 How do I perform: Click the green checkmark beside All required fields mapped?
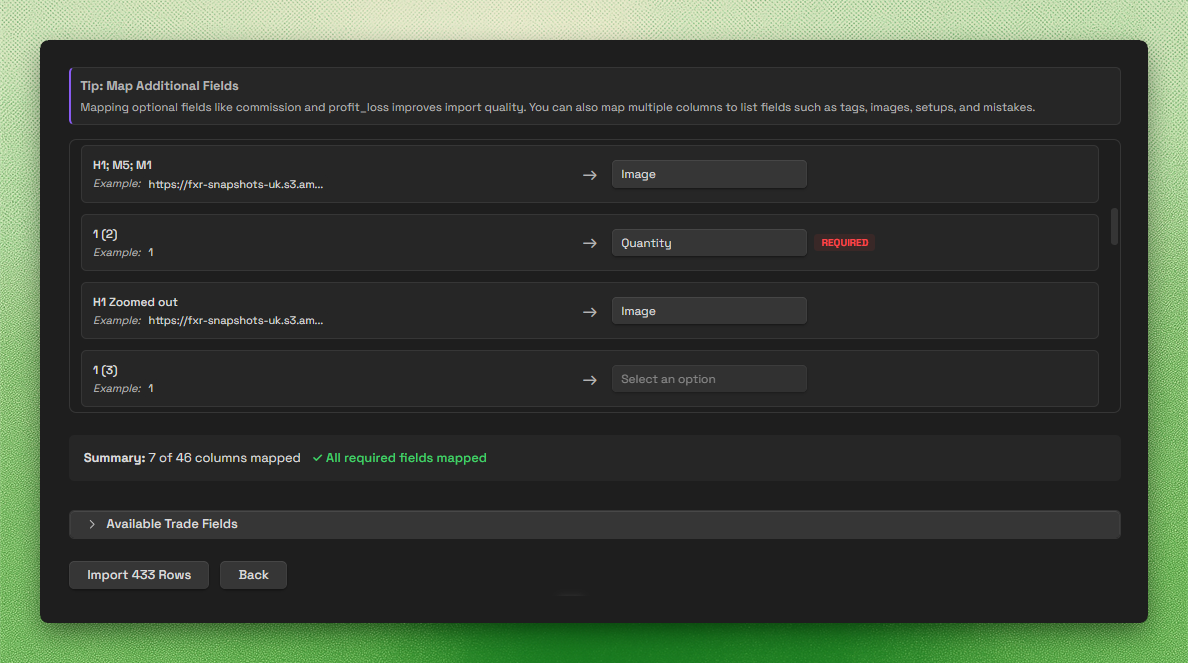click(317, 458)
